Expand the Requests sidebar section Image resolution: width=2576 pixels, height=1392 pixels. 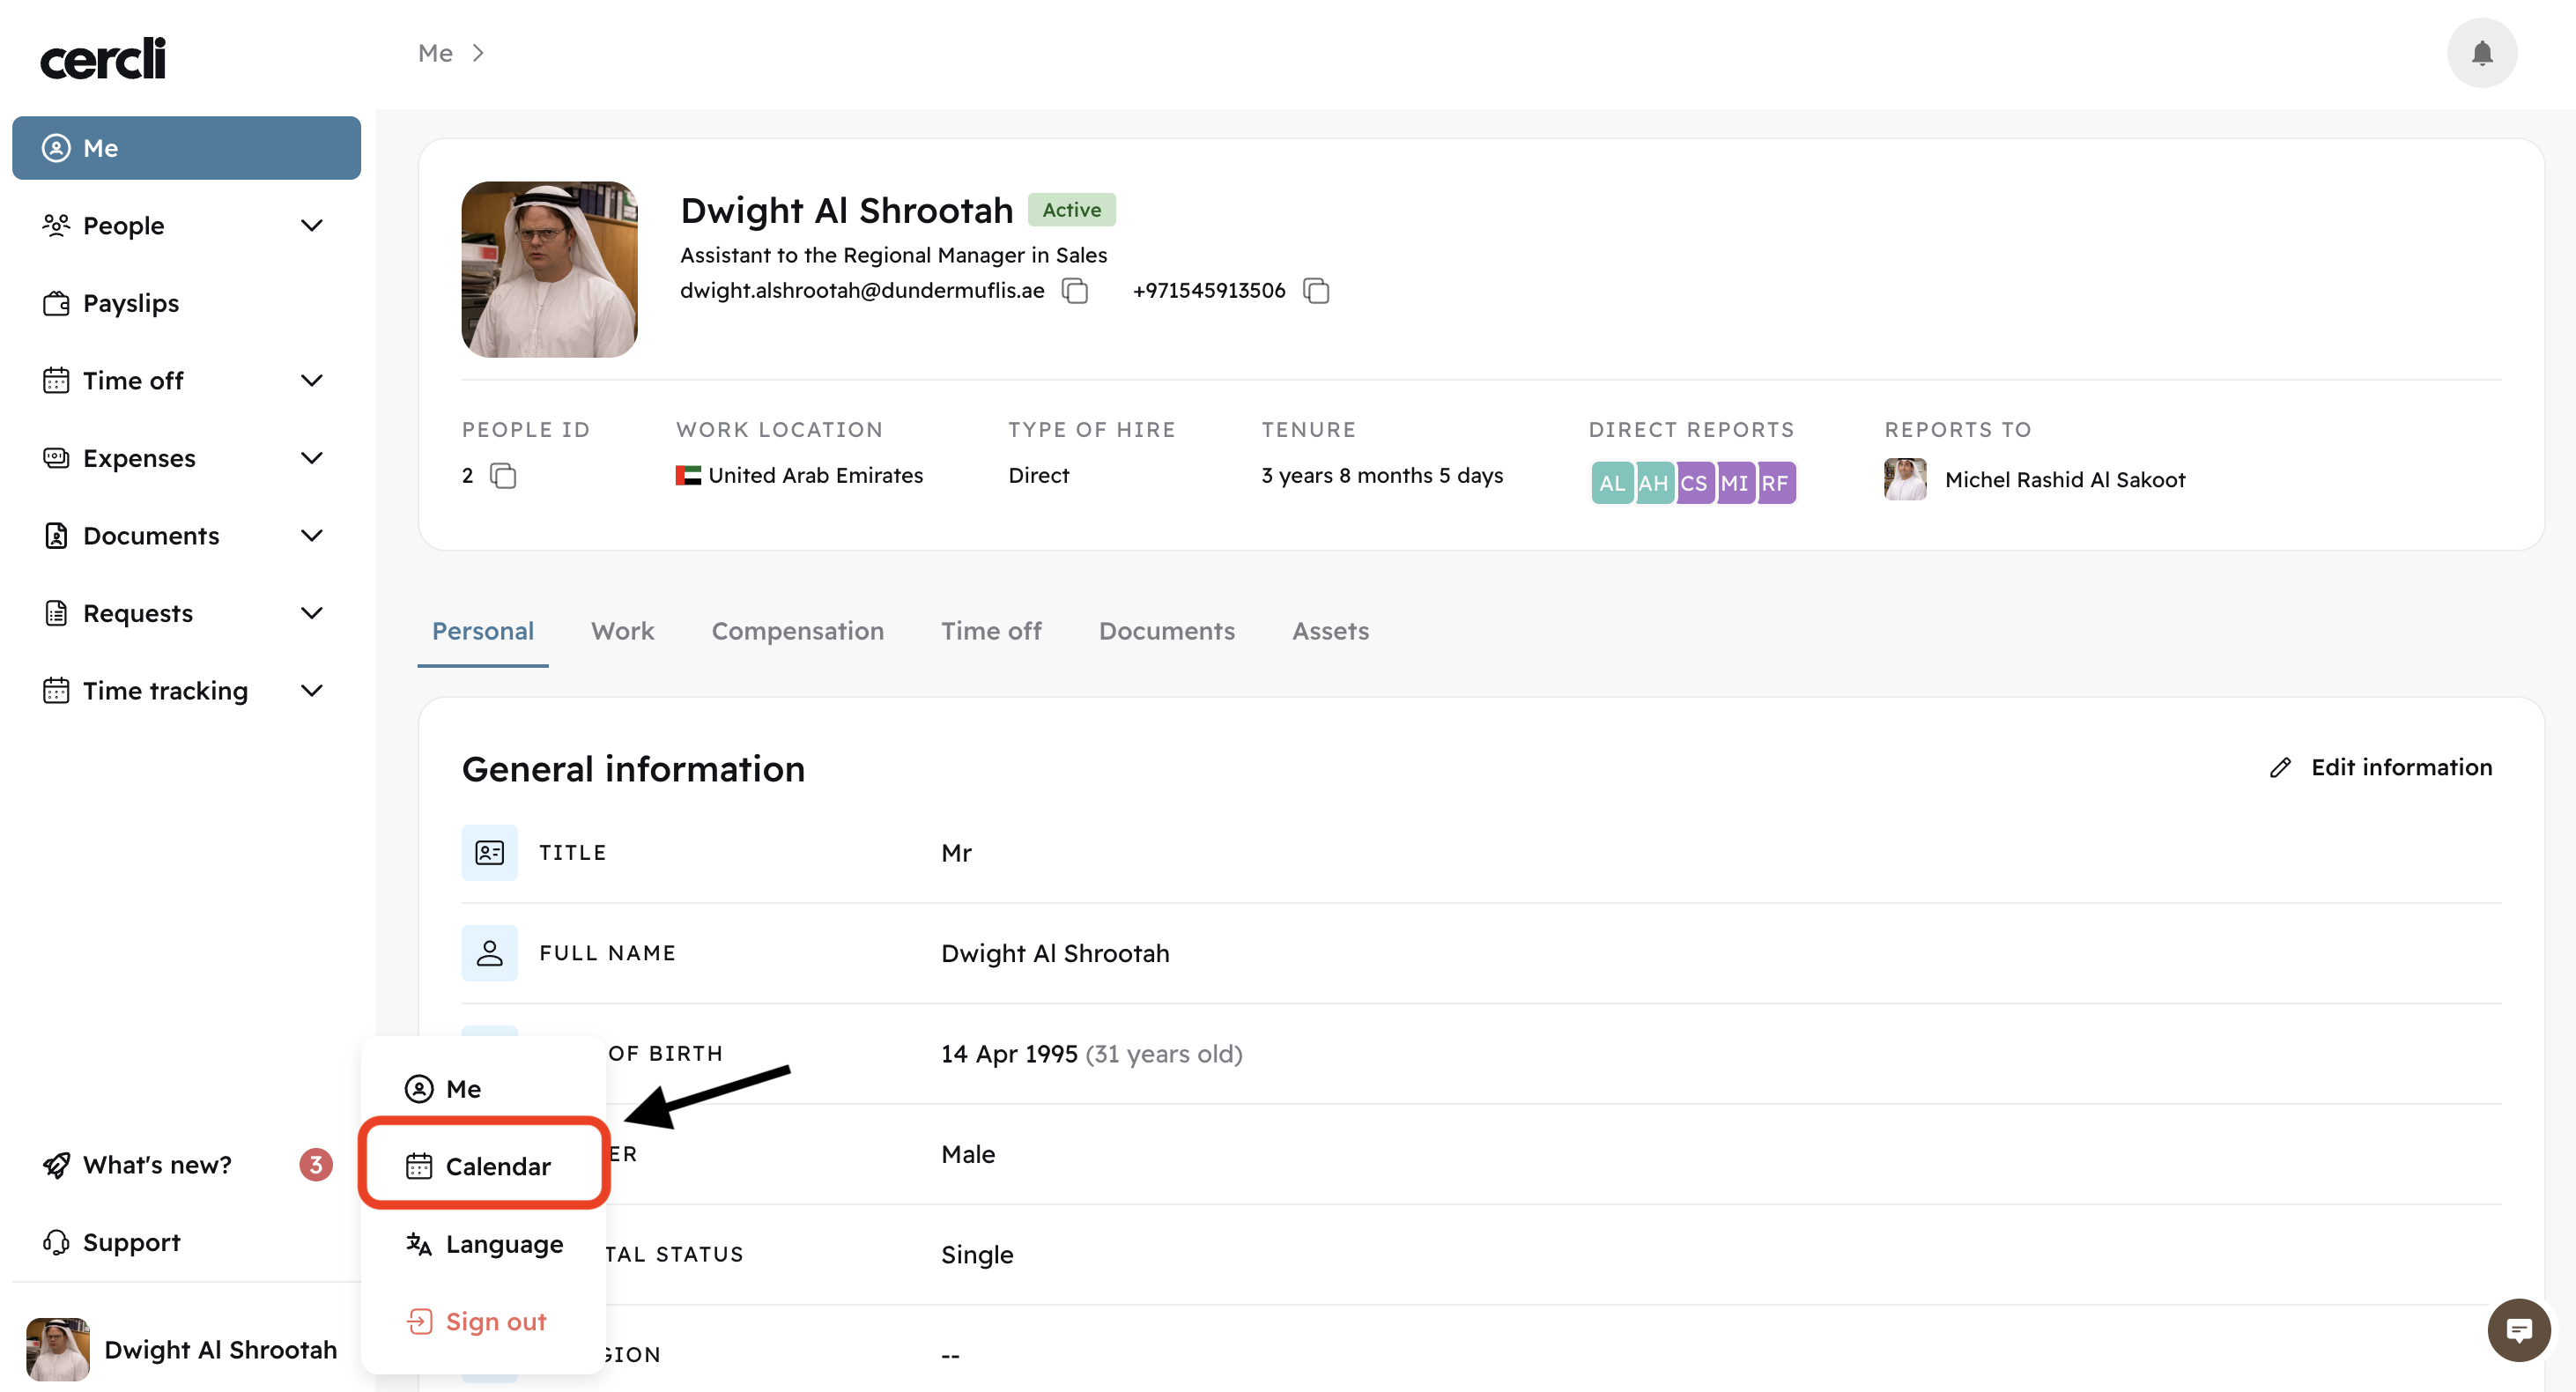tap(312, 613)
